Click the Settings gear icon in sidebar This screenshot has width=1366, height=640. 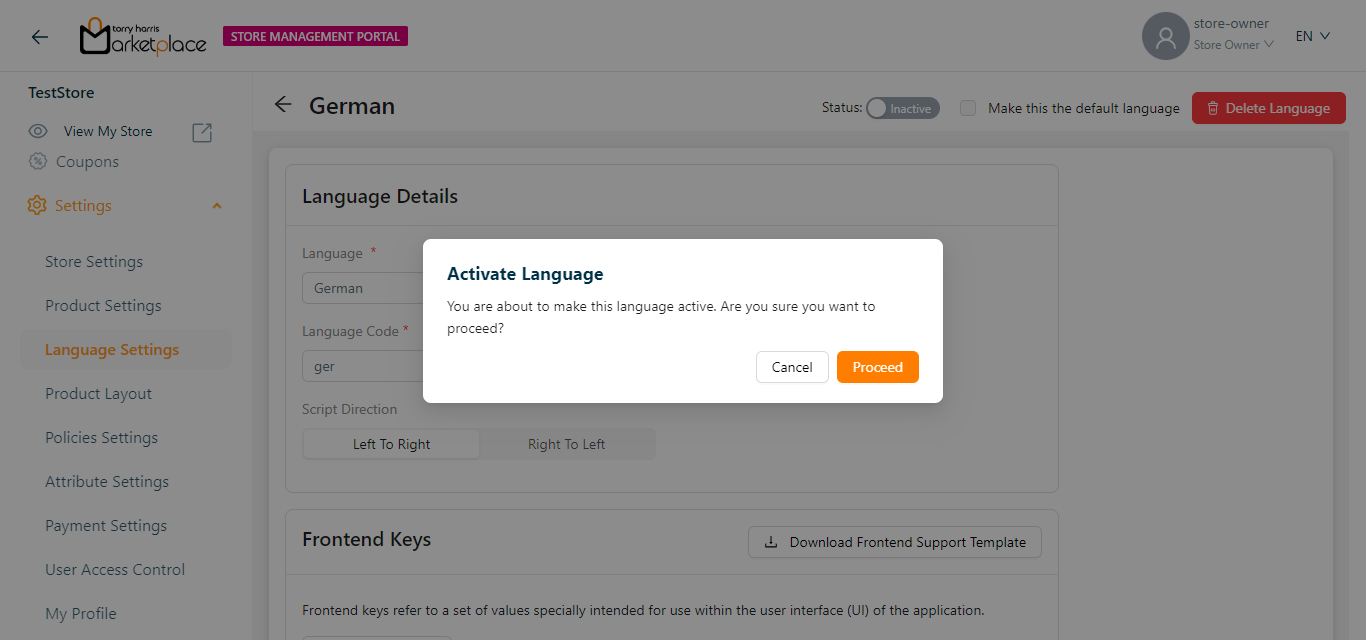click(x=37, y=205)
